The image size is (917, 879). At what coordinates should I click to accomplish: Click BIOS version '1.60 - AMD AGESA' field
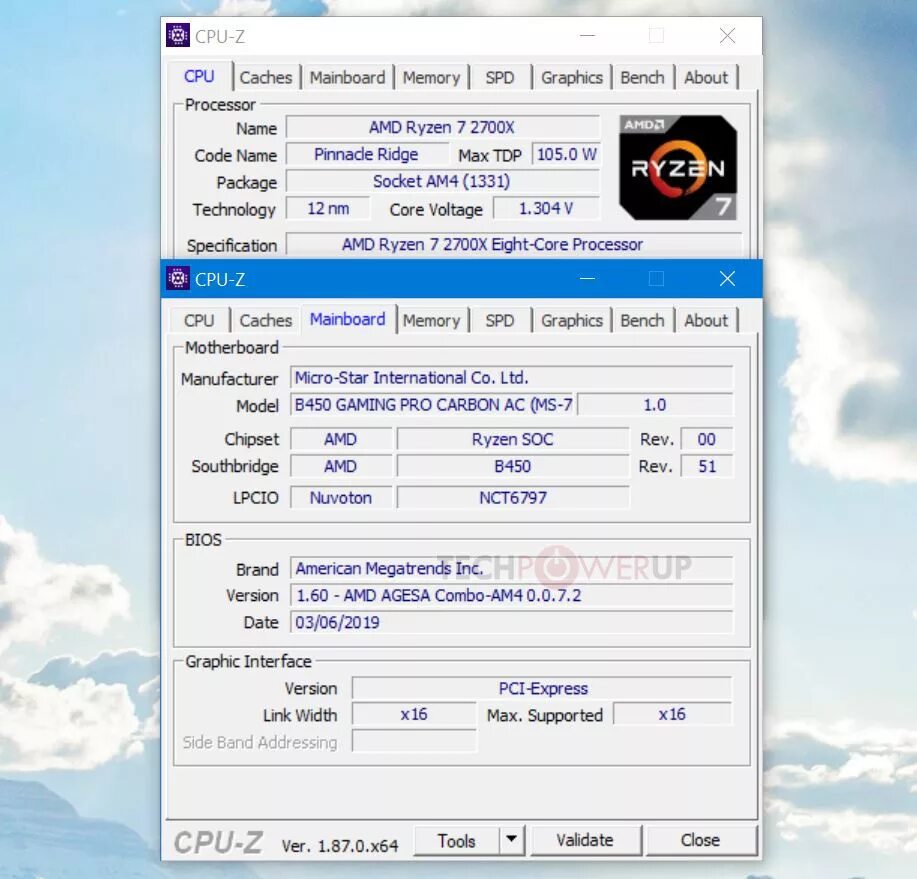pyautogui.click(x=512, y=595)
